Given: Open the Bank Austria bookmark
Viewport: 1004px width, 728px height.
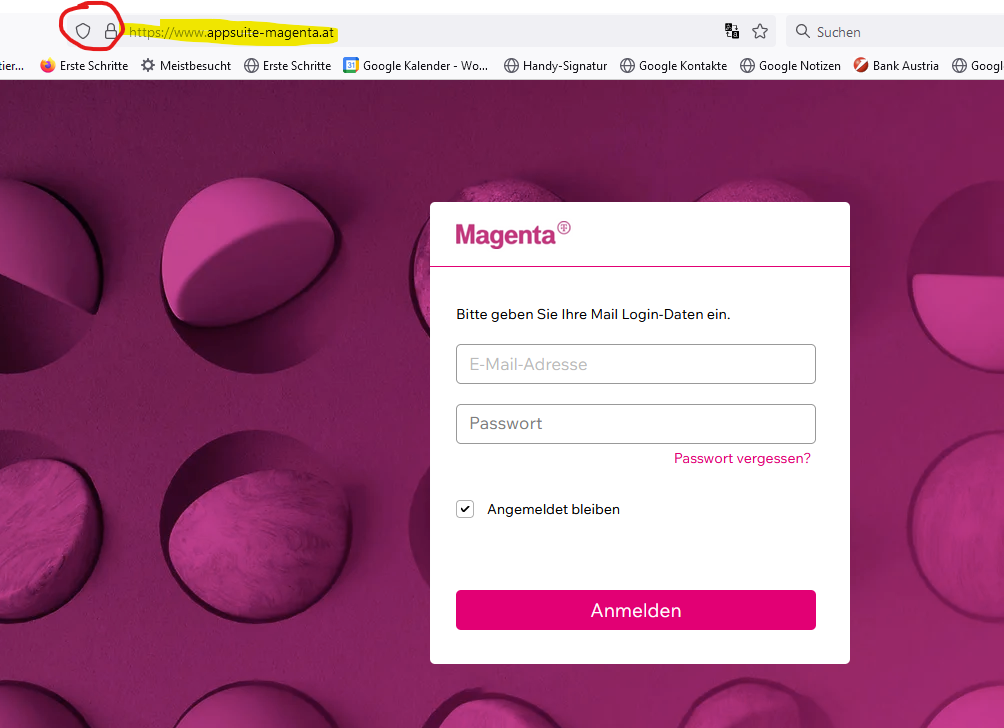Looking at the screenshot, I should [x=896, y=65].
